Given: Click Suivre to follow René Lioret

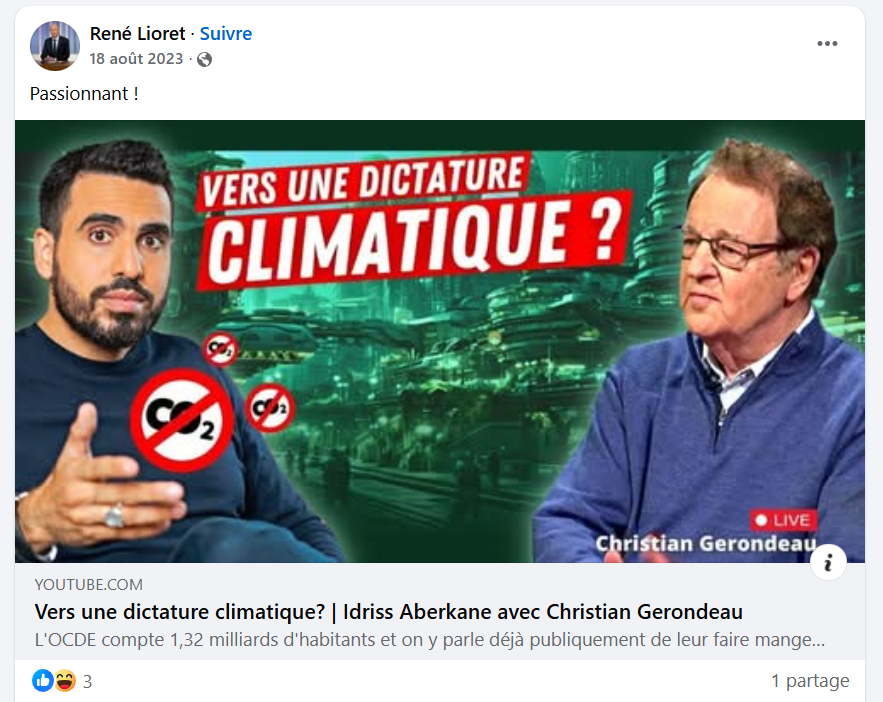Looking at the screenshot, I should click(226, 34).
